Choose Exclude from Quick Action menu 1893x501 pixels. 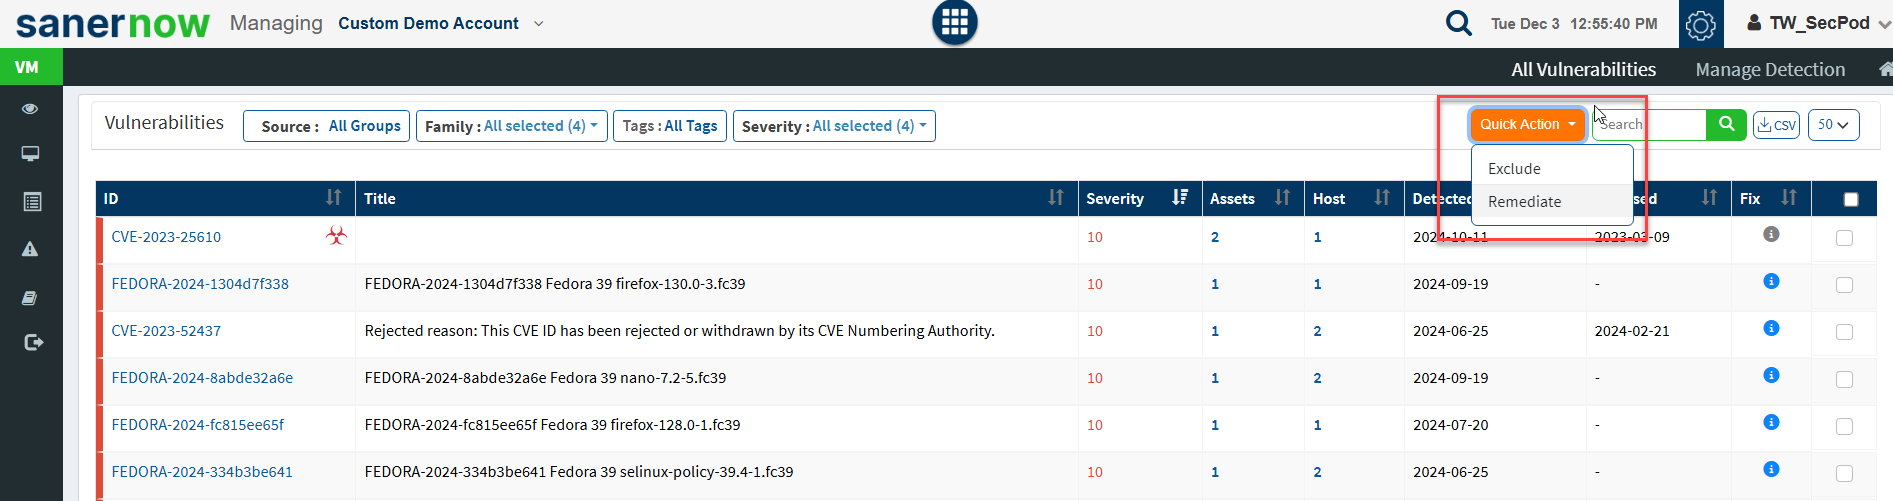(1514, 169)
